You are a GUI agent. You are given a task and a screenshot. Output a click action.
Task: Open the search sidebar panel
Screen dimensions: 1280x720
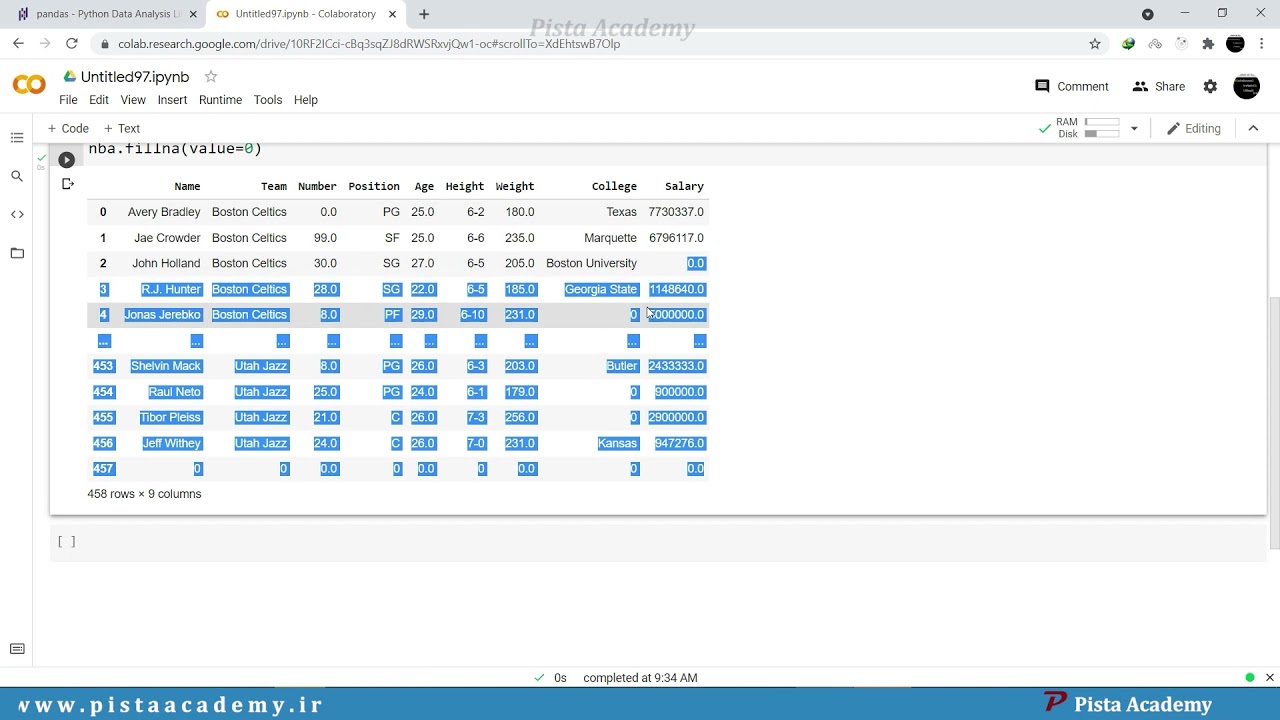coord(17,176)
